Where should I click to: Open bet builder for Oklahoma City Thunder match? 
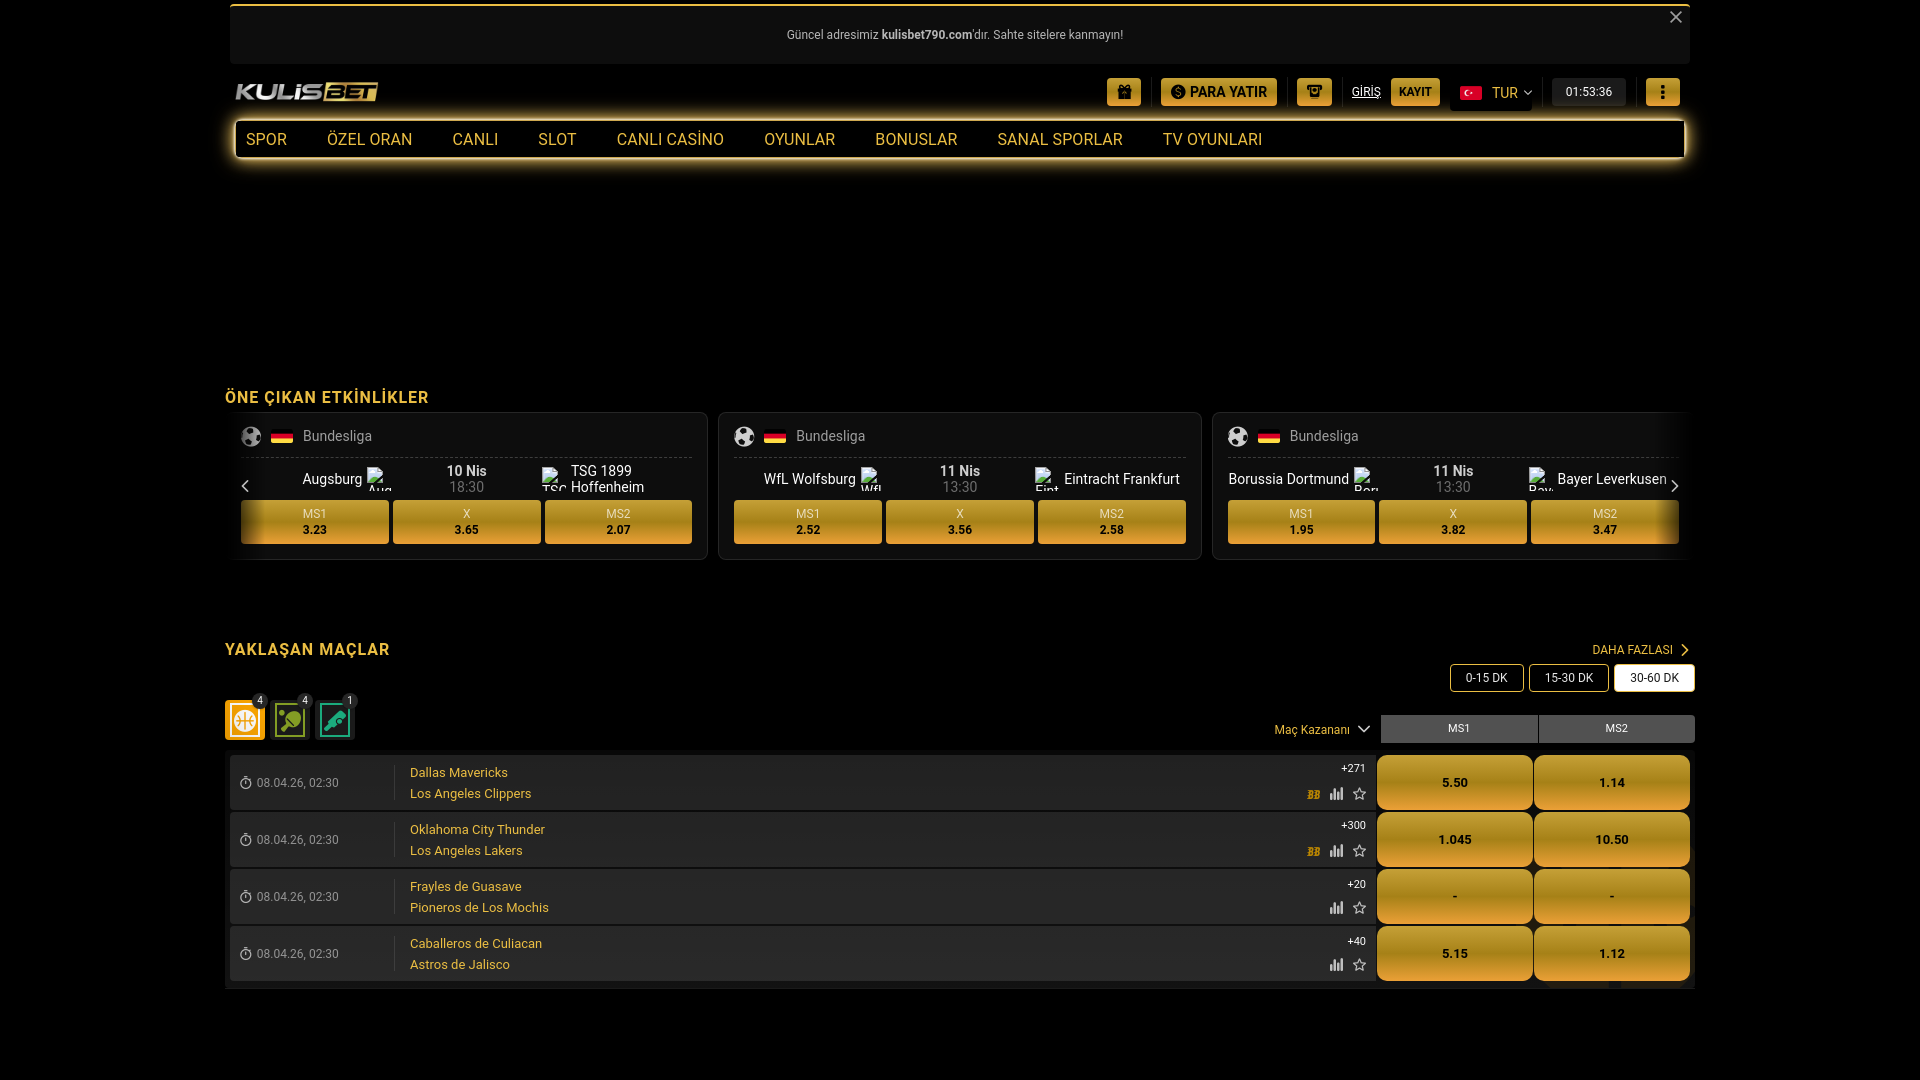(x=1313, y=852)
